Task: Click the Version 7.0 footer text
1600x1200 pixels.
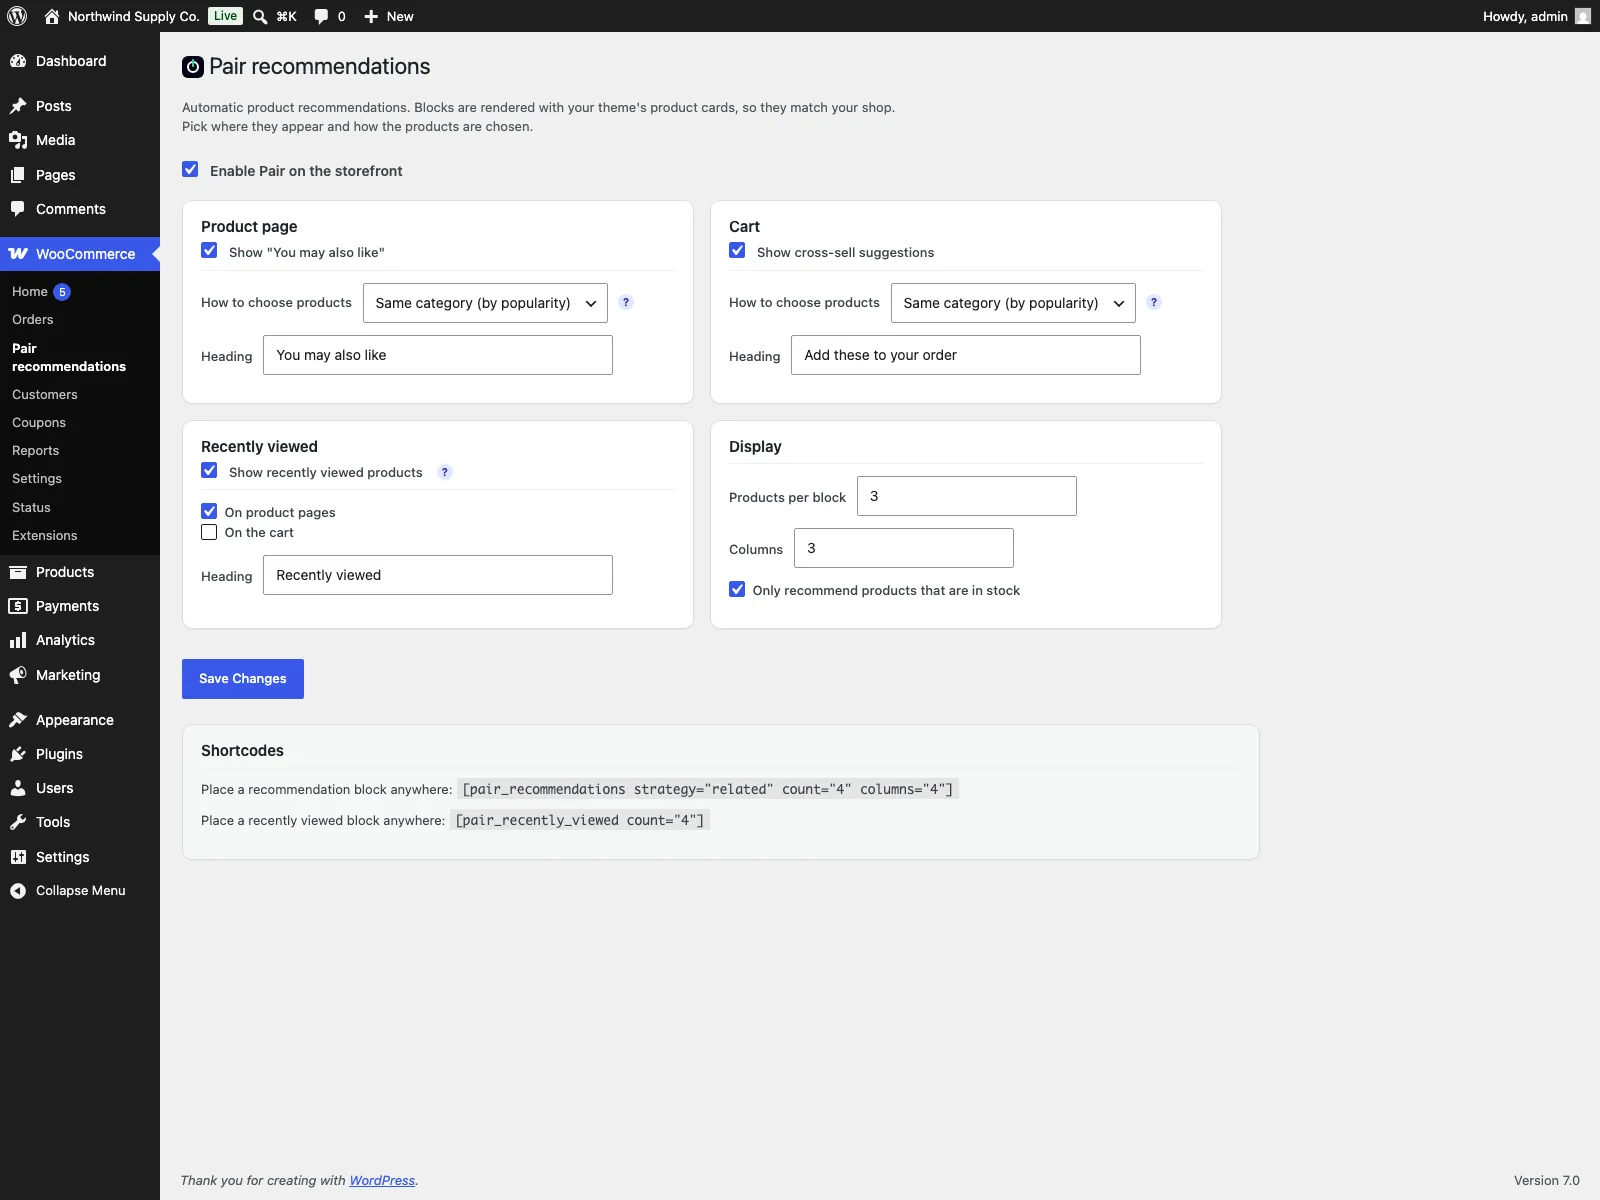Action: 1547,1181
